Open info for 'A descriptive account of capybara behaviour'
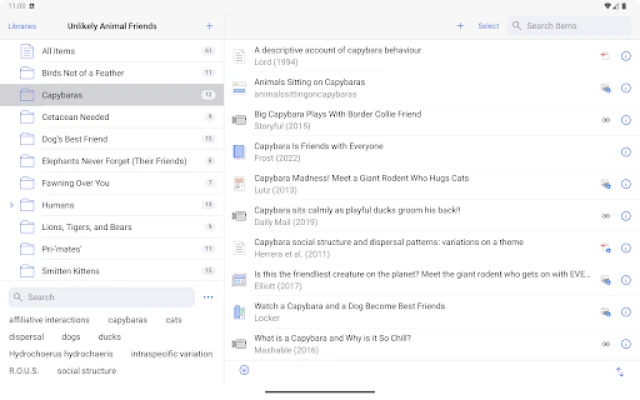Screen dimensions: 640x400 pos(626,56)
